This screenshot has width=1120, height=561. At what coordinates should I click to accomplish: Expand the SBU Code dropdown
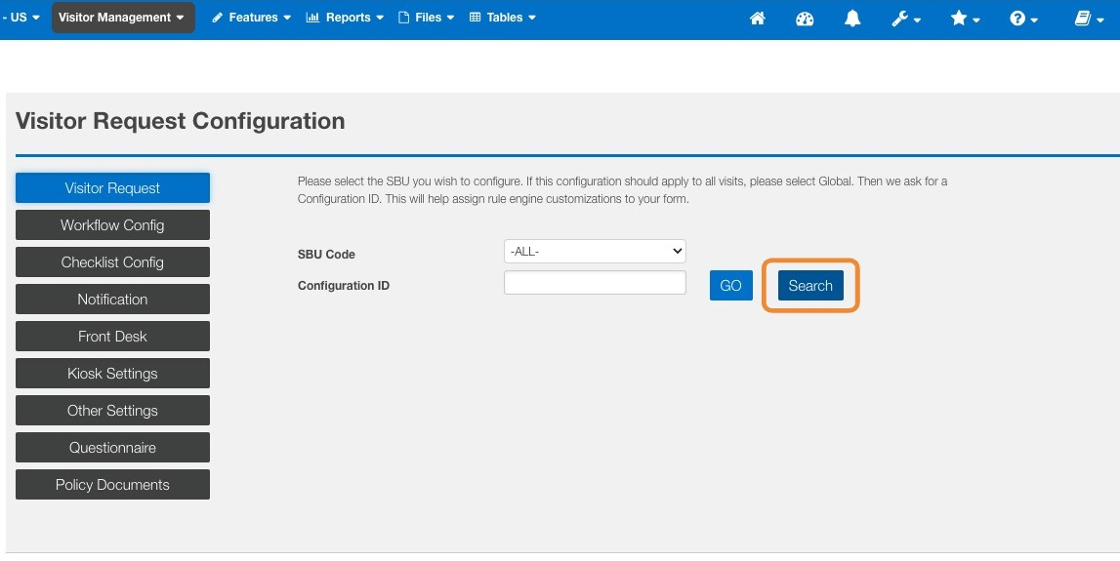click(595, 251)
